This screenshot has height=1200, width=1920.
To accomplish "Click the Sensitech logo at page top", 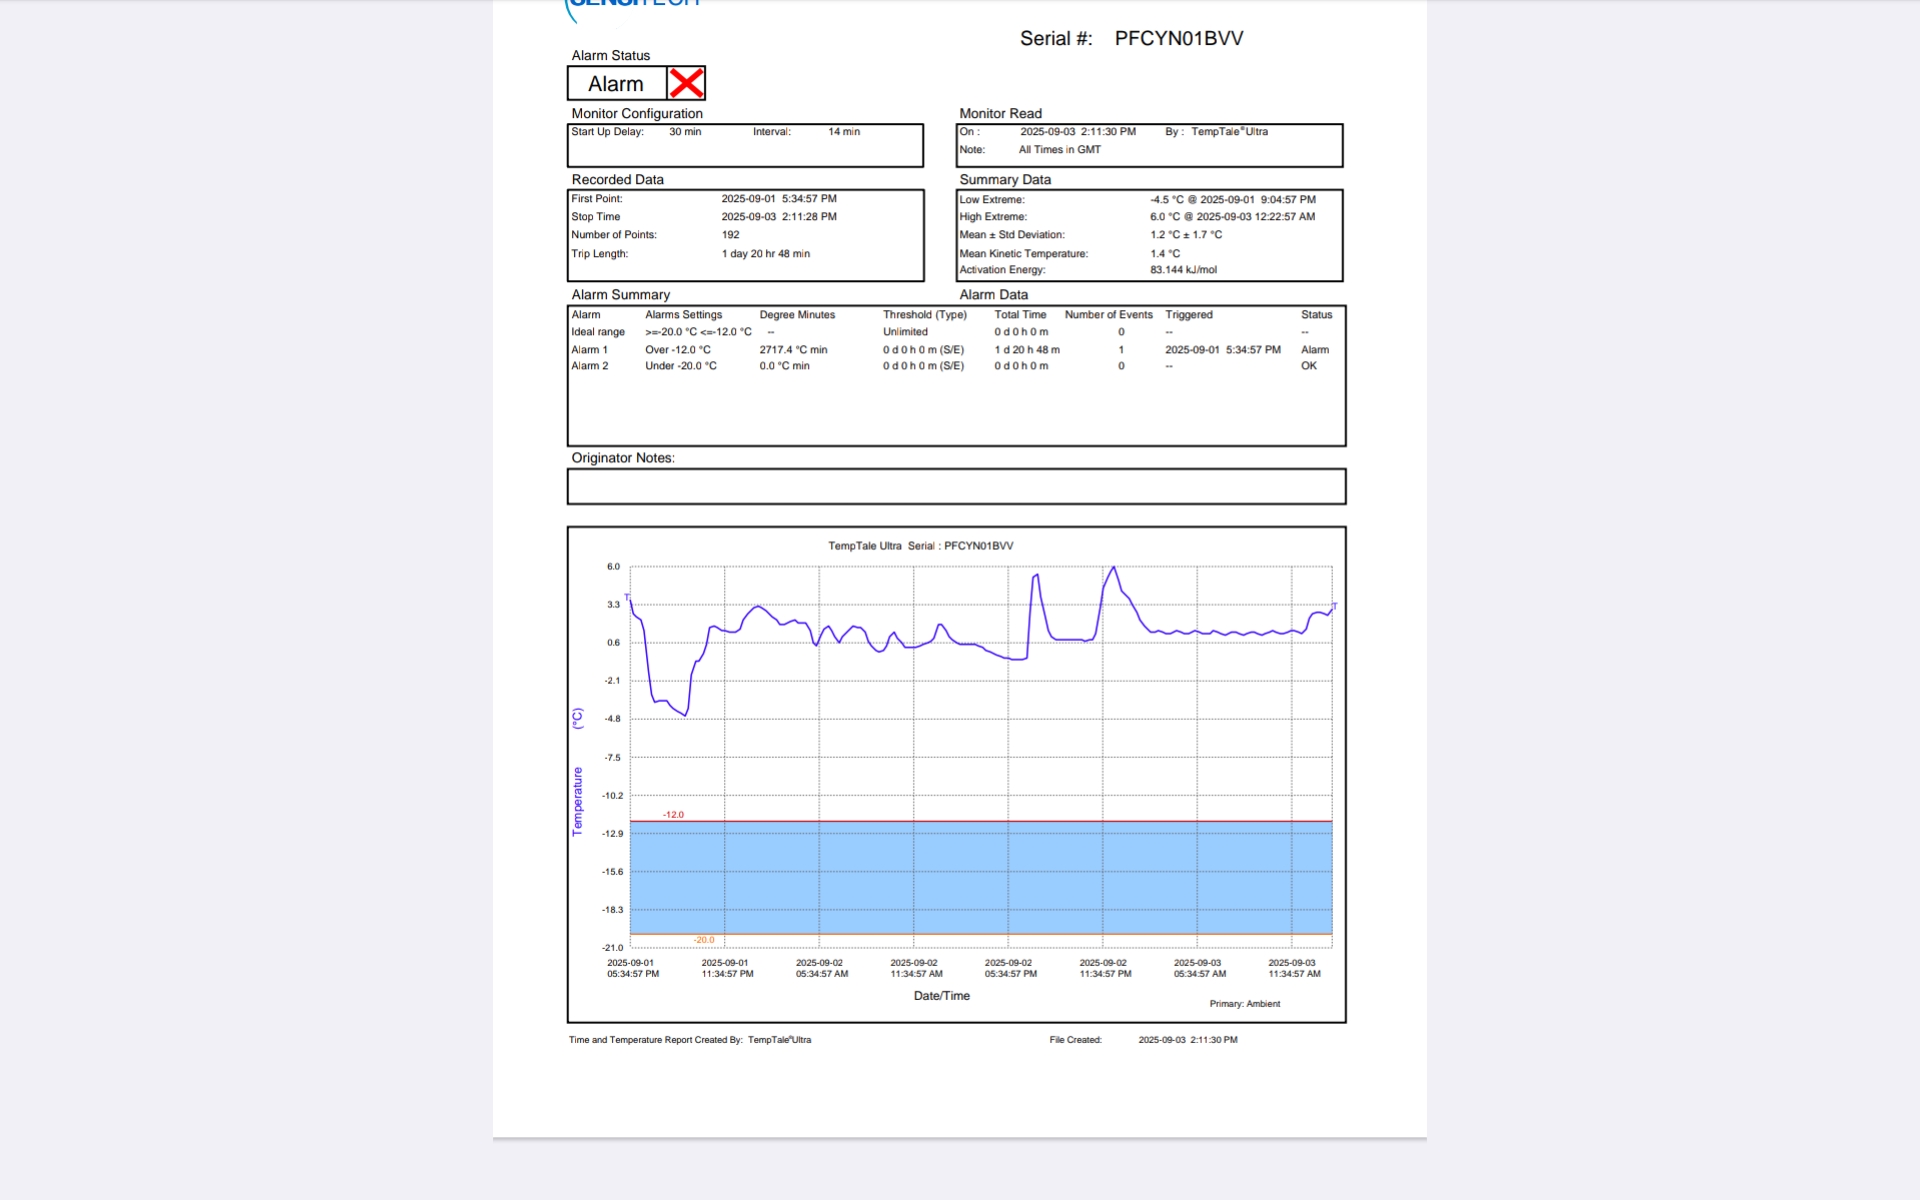I will (633, 5).
